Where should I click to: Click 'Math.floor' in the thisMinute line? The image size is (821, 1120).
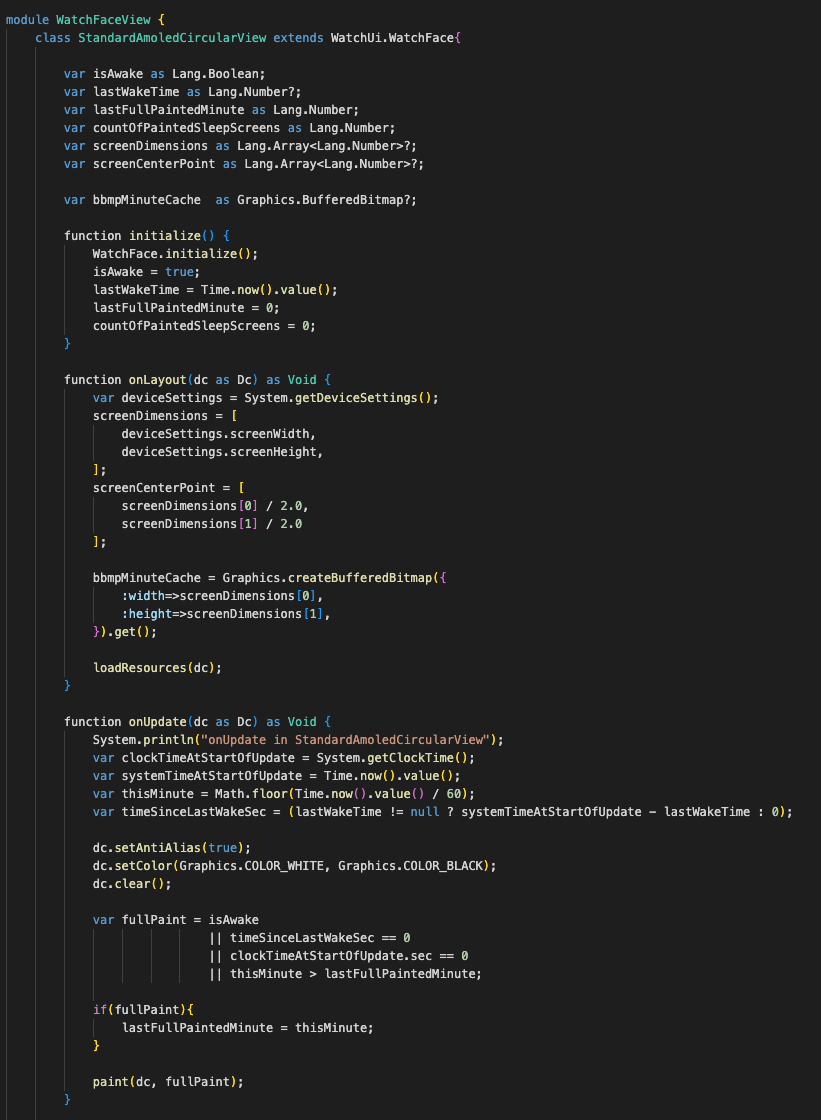coord(251,794)
